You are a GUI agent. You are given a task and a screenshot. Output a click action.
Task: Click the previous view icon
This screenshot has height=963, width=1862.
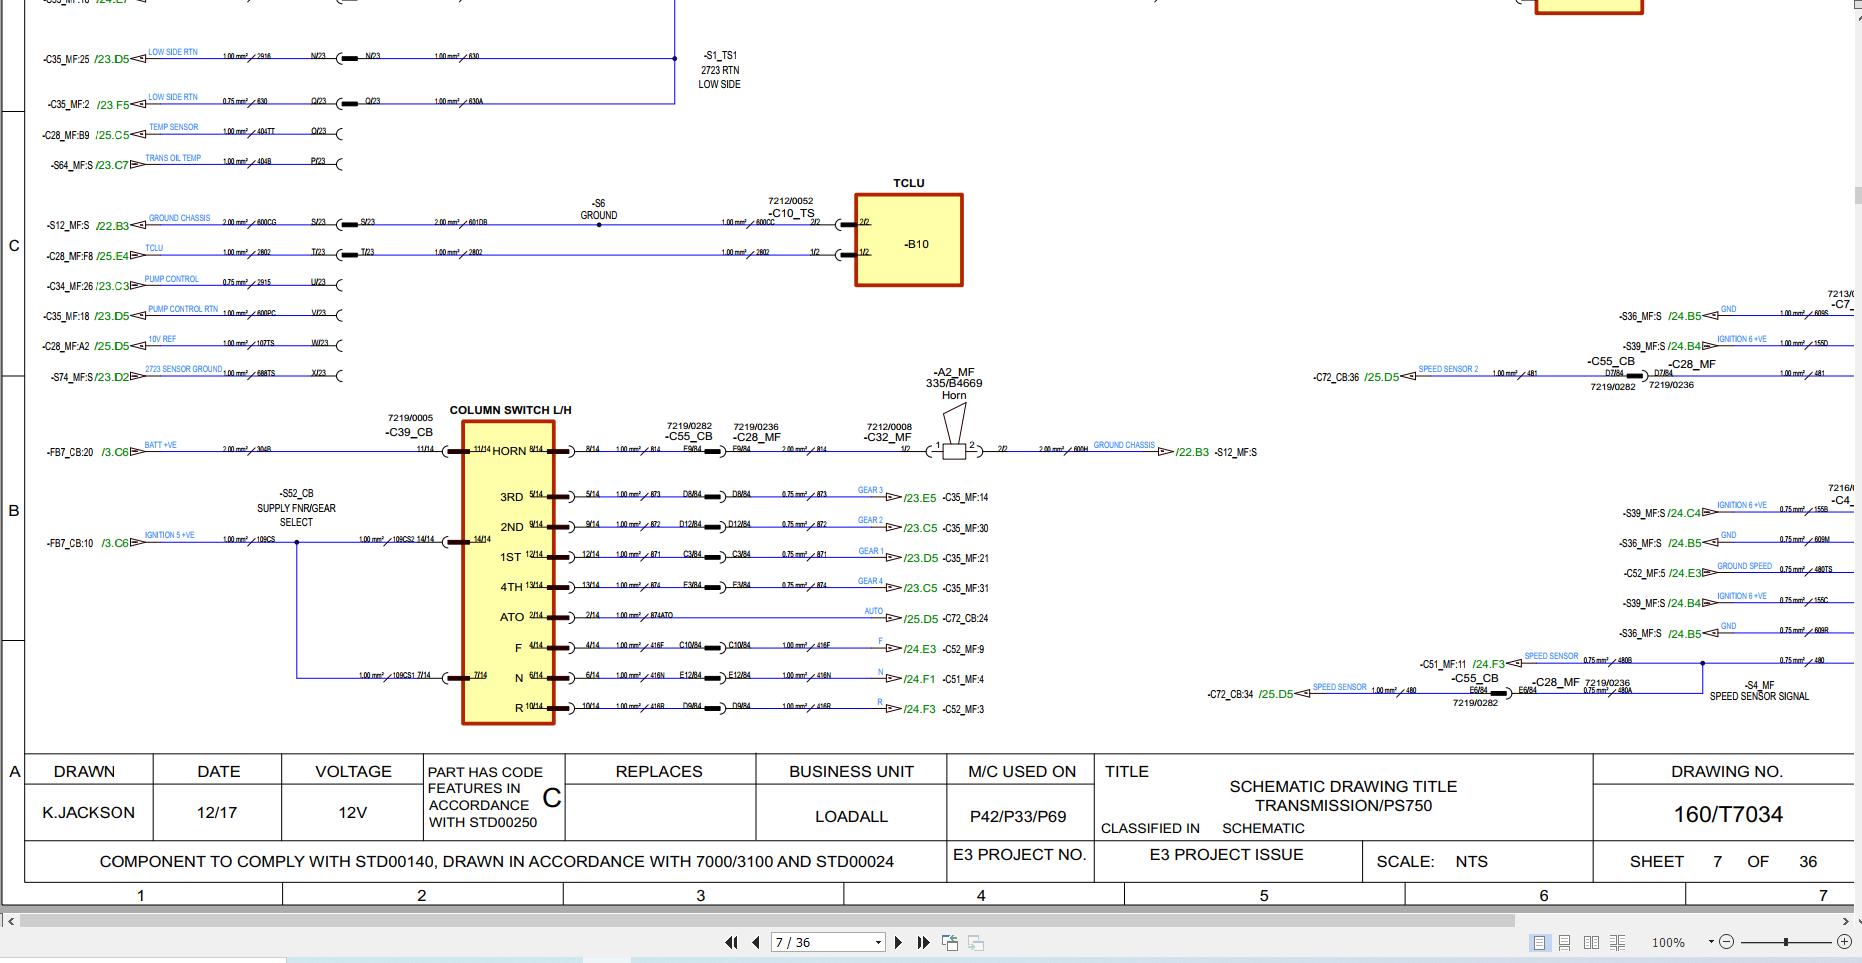(x=950, y=942)
